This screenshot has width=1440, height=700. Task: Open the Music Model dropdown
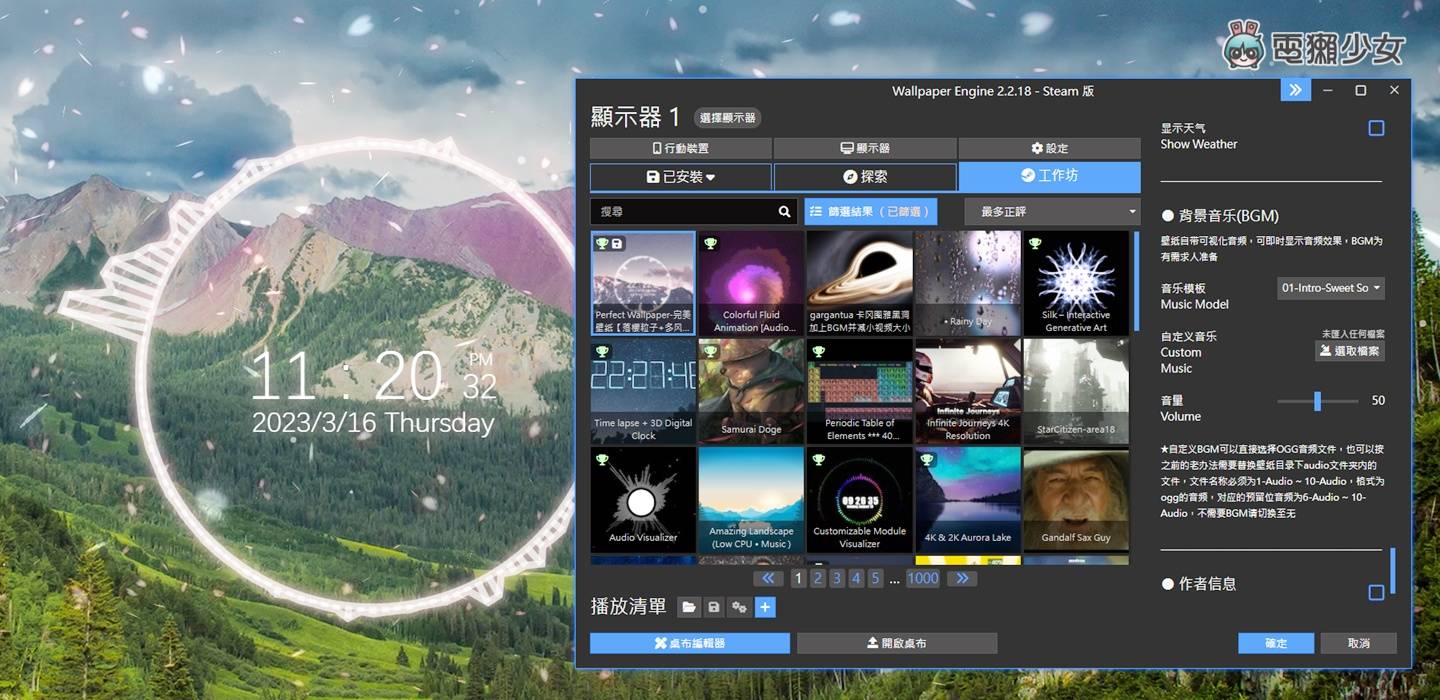[x=1330, y=288]
